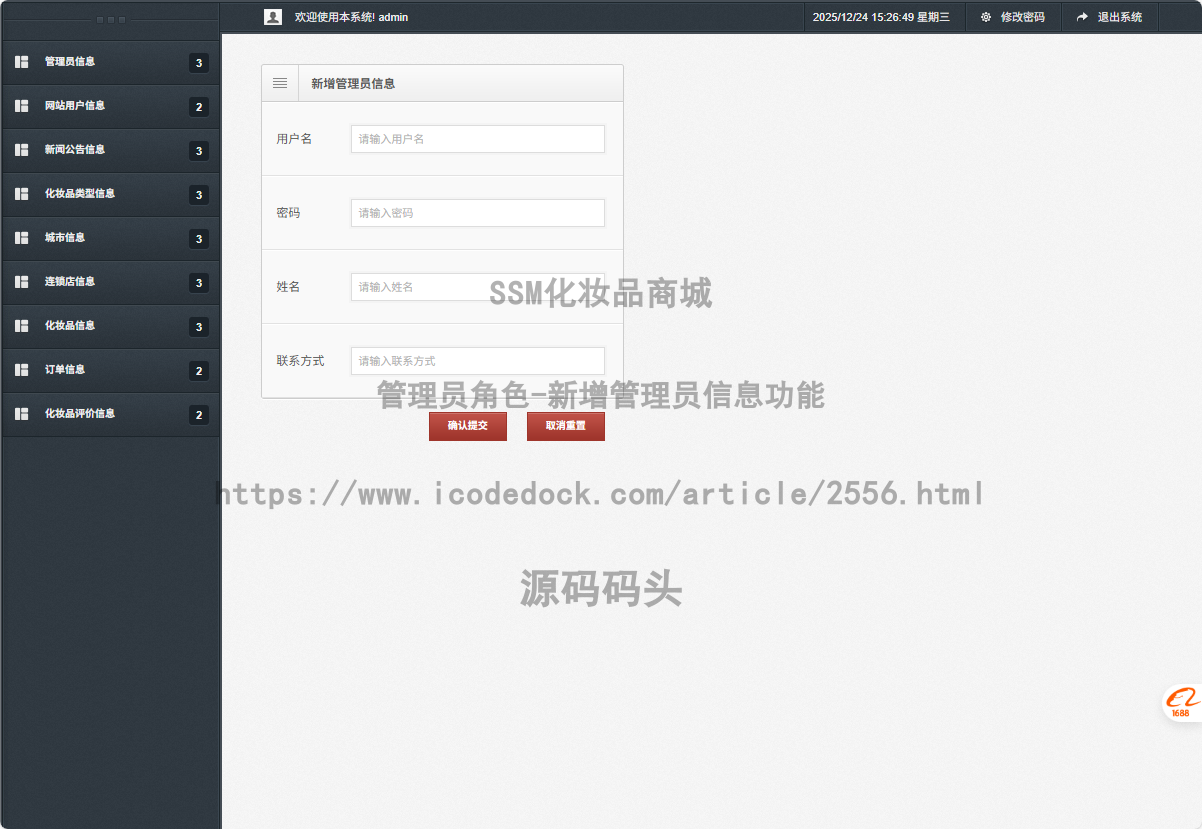Click the 城市信息 grid icon
Image resolution: width=1202 pixels, height=829 pixels.
[x=21, y=238]
